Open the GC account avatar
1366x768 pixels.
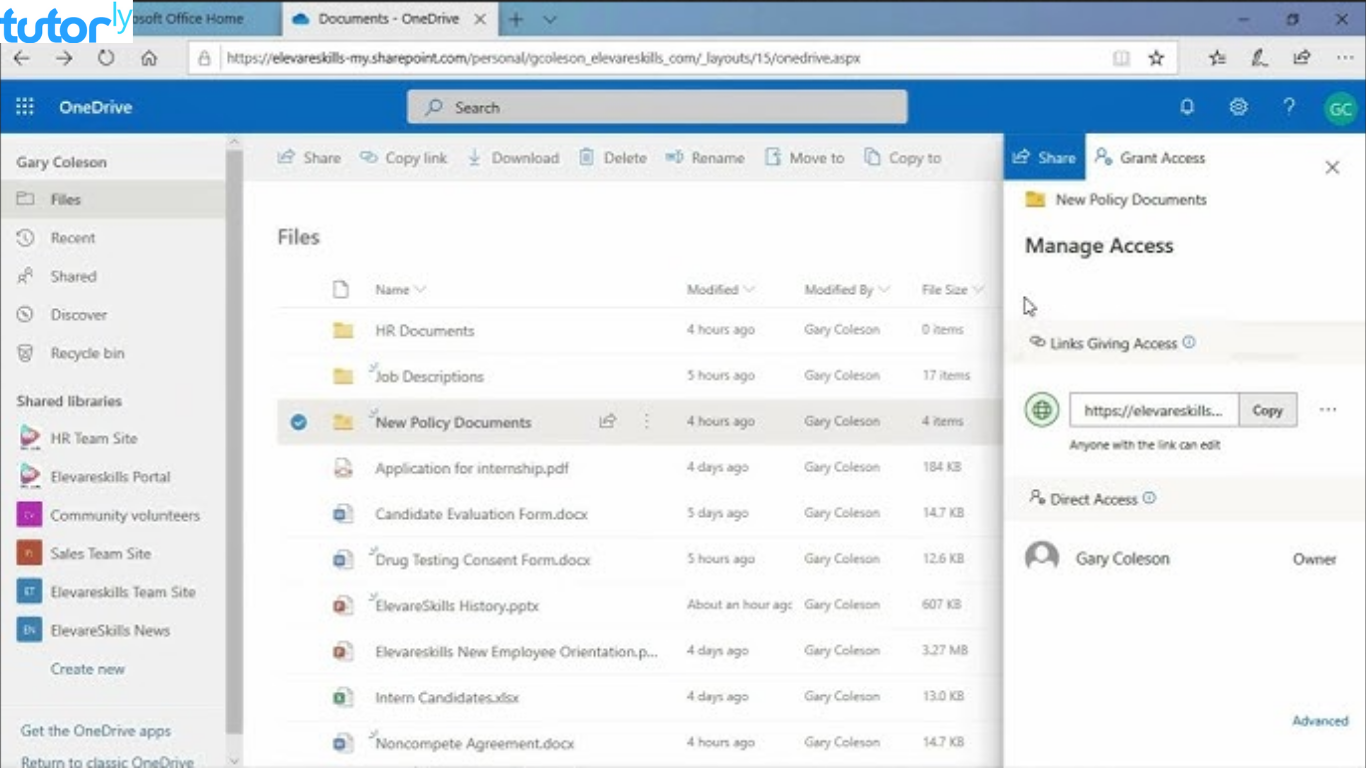(x=1340, y=108)
